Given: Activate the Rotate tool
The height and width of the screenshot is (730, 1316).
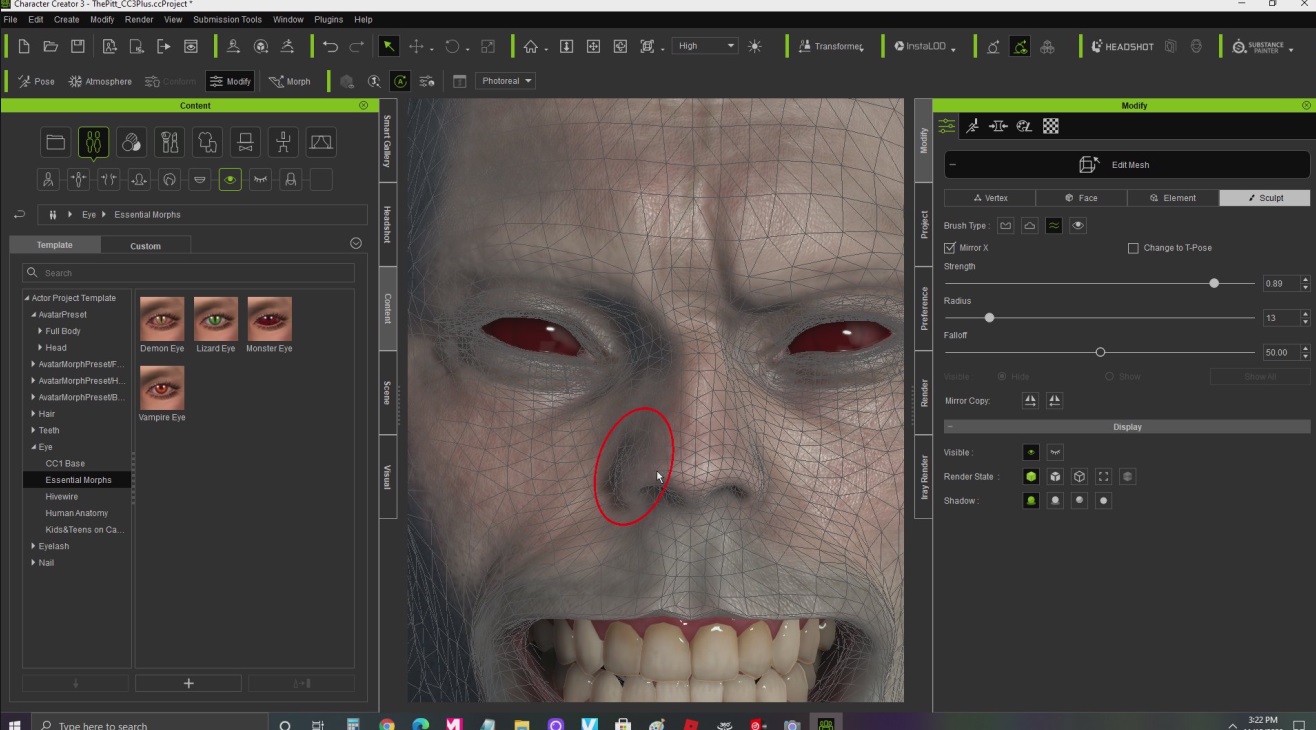Looking at the screenshot, I should pyautogui.click(x=452, y=46).
